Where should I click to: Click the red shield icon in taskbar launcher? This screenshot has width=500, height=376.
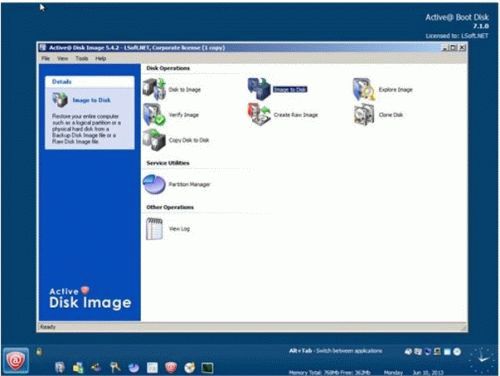[x=171, y=368]
